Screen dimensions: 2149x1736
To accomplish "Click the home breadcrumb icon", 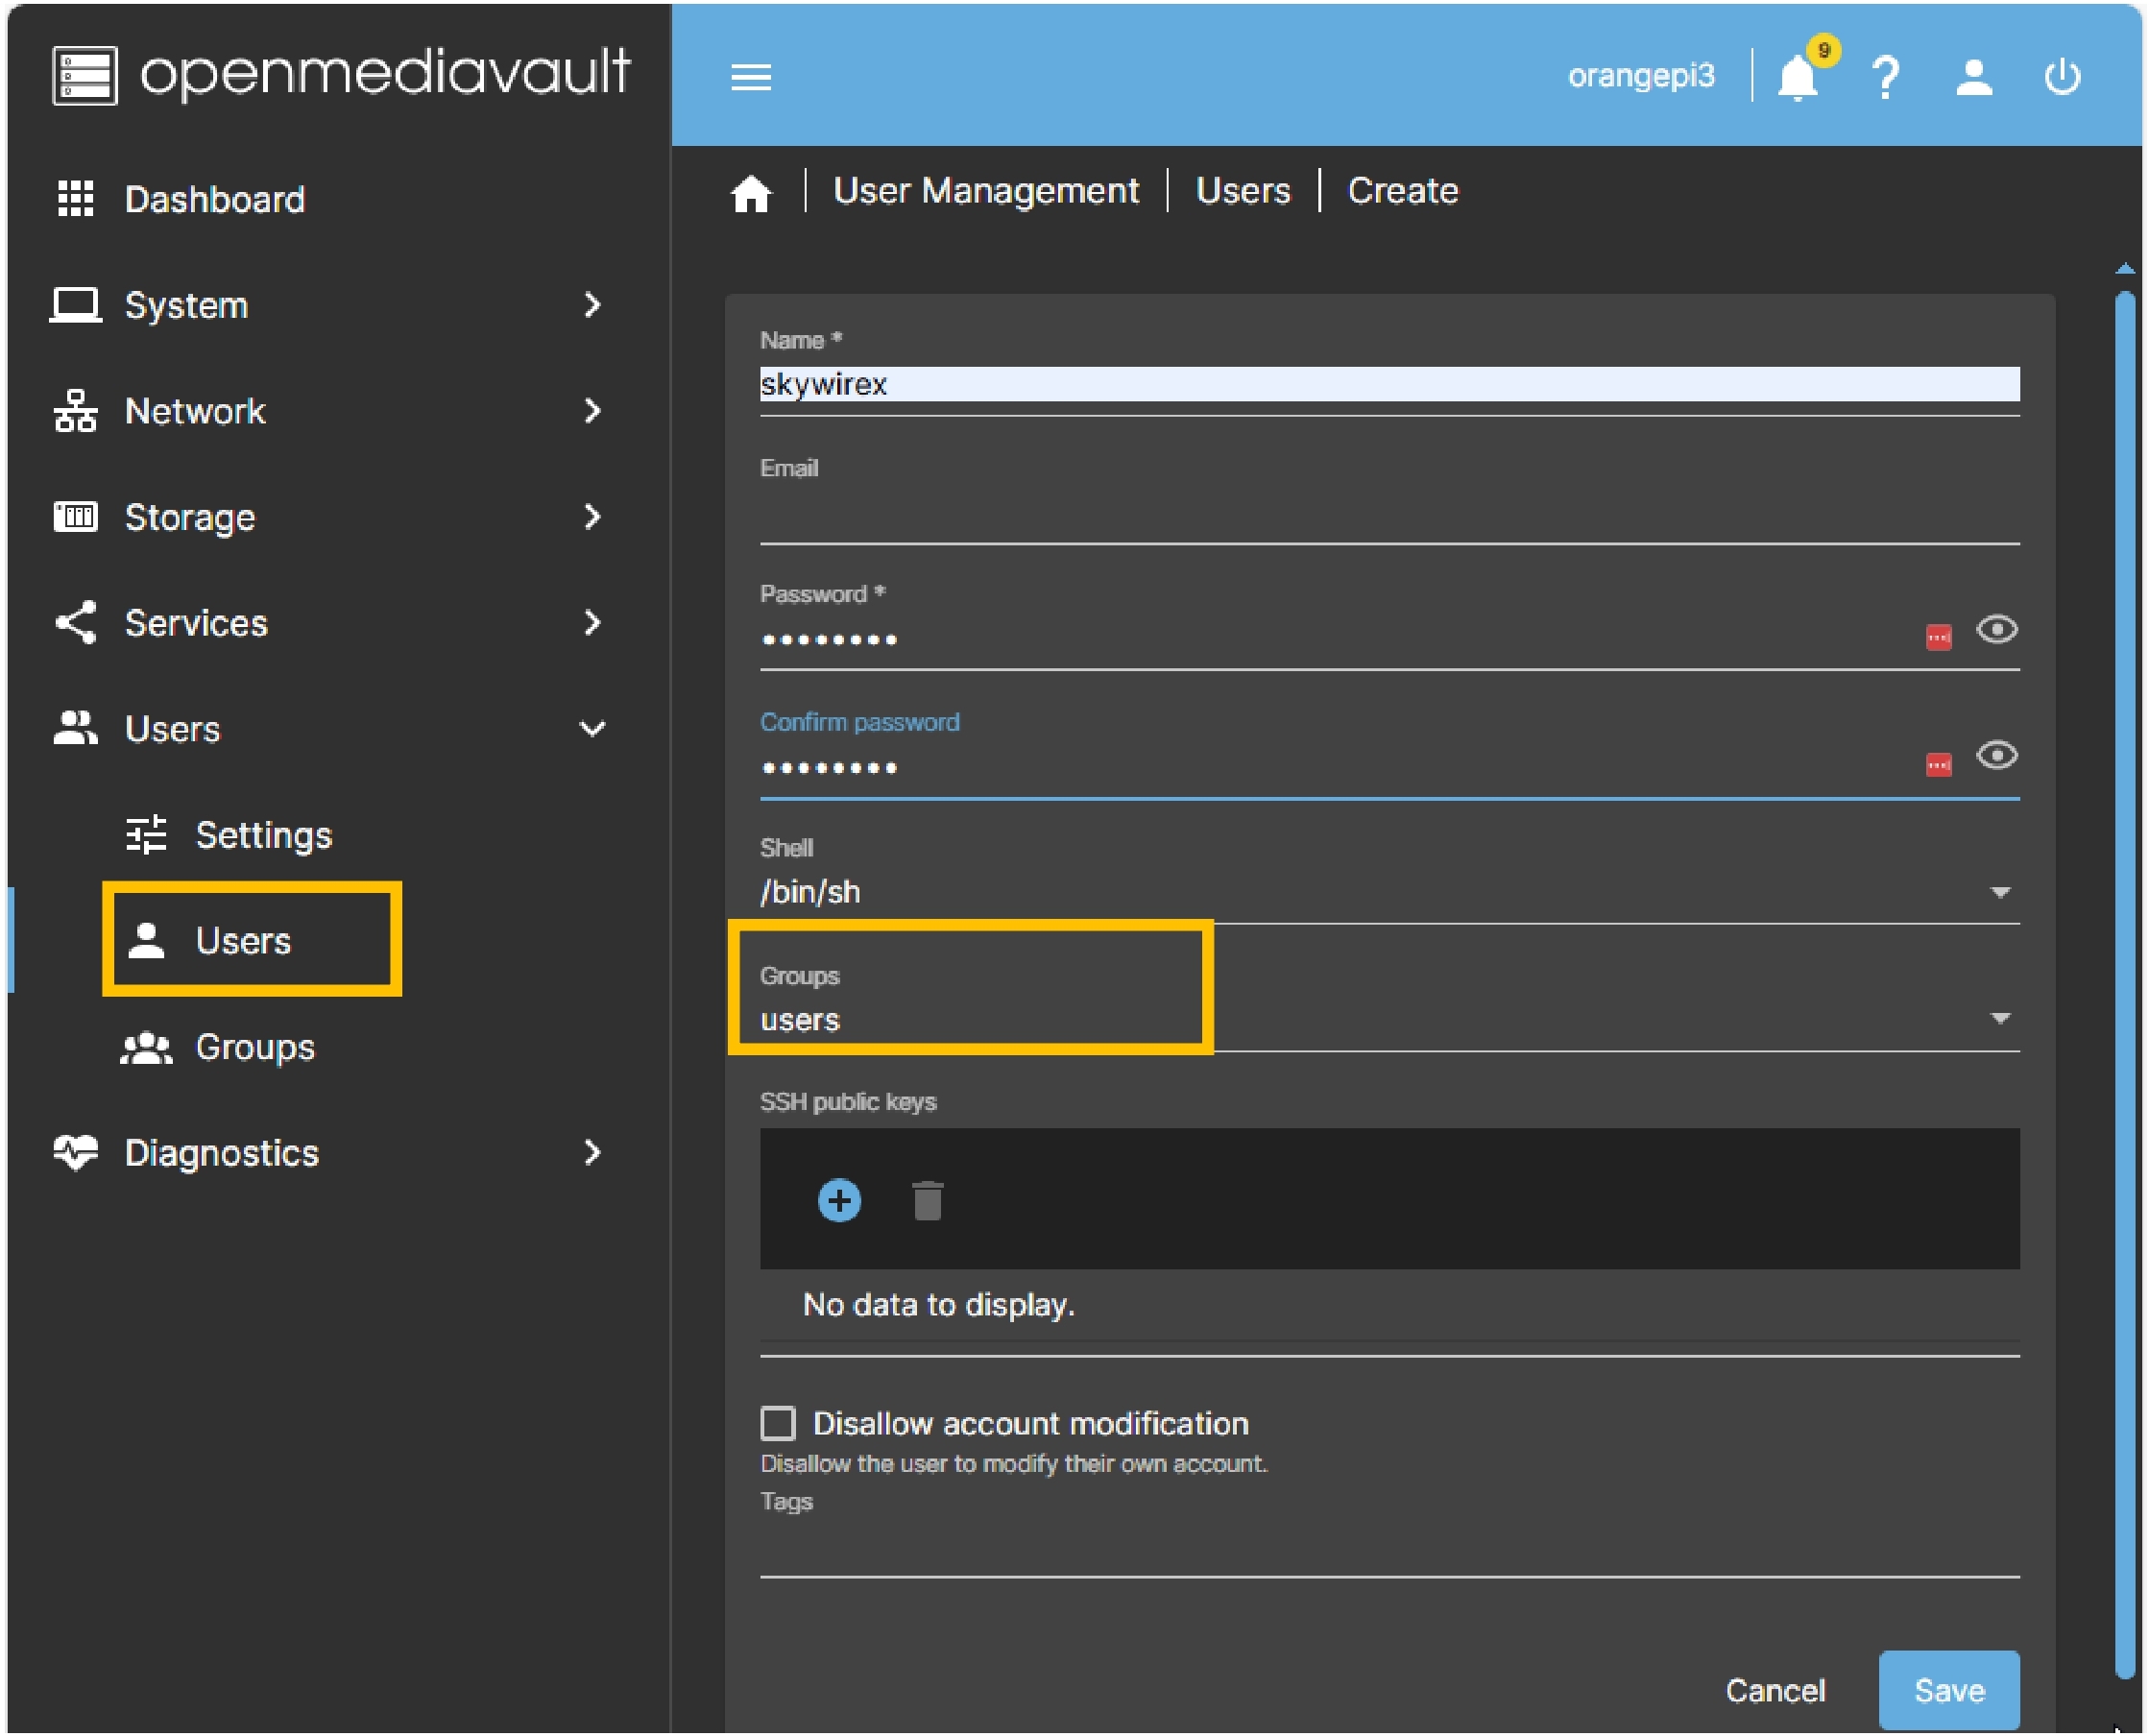I will pyautogui.click(x=751, y=192).
